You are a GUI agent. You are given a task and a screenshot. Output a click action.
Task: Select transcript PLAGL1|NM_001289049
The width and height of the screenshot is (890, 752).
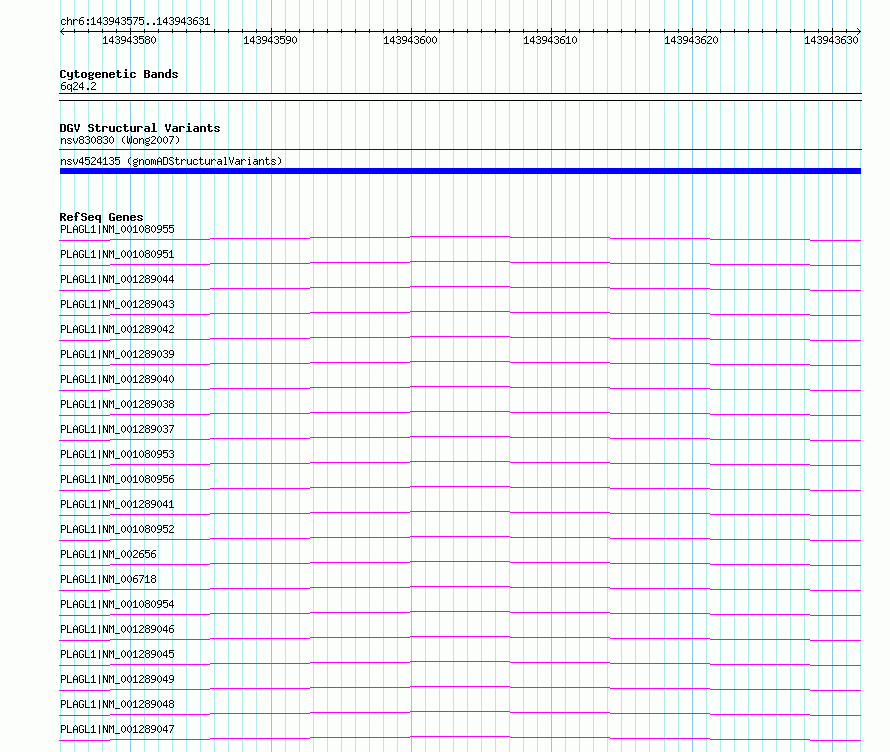tap(117, 679)
